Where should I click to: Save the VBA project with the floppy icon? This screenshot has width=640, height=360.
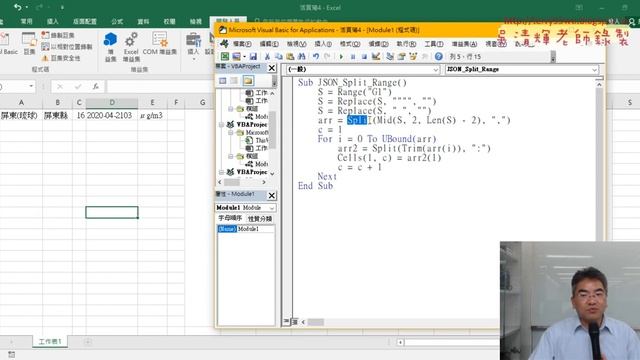253,57
